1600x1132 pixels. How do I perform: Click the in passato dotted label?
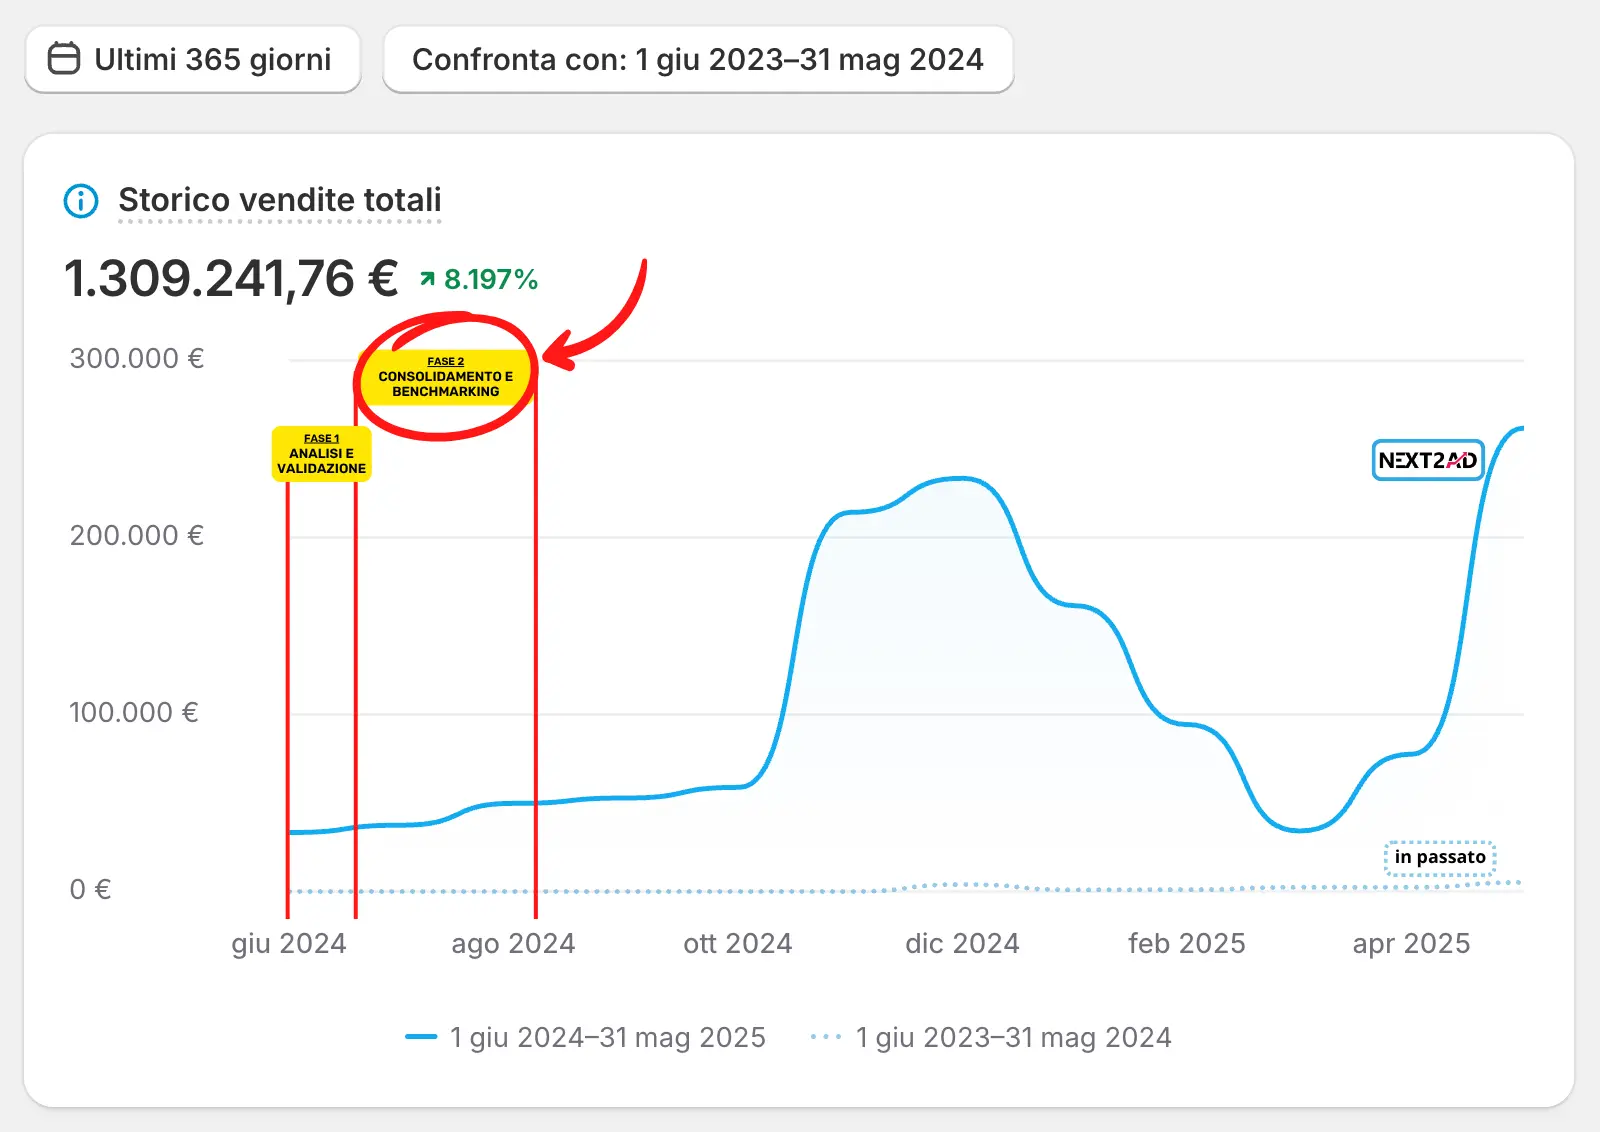click(1440, 857)
